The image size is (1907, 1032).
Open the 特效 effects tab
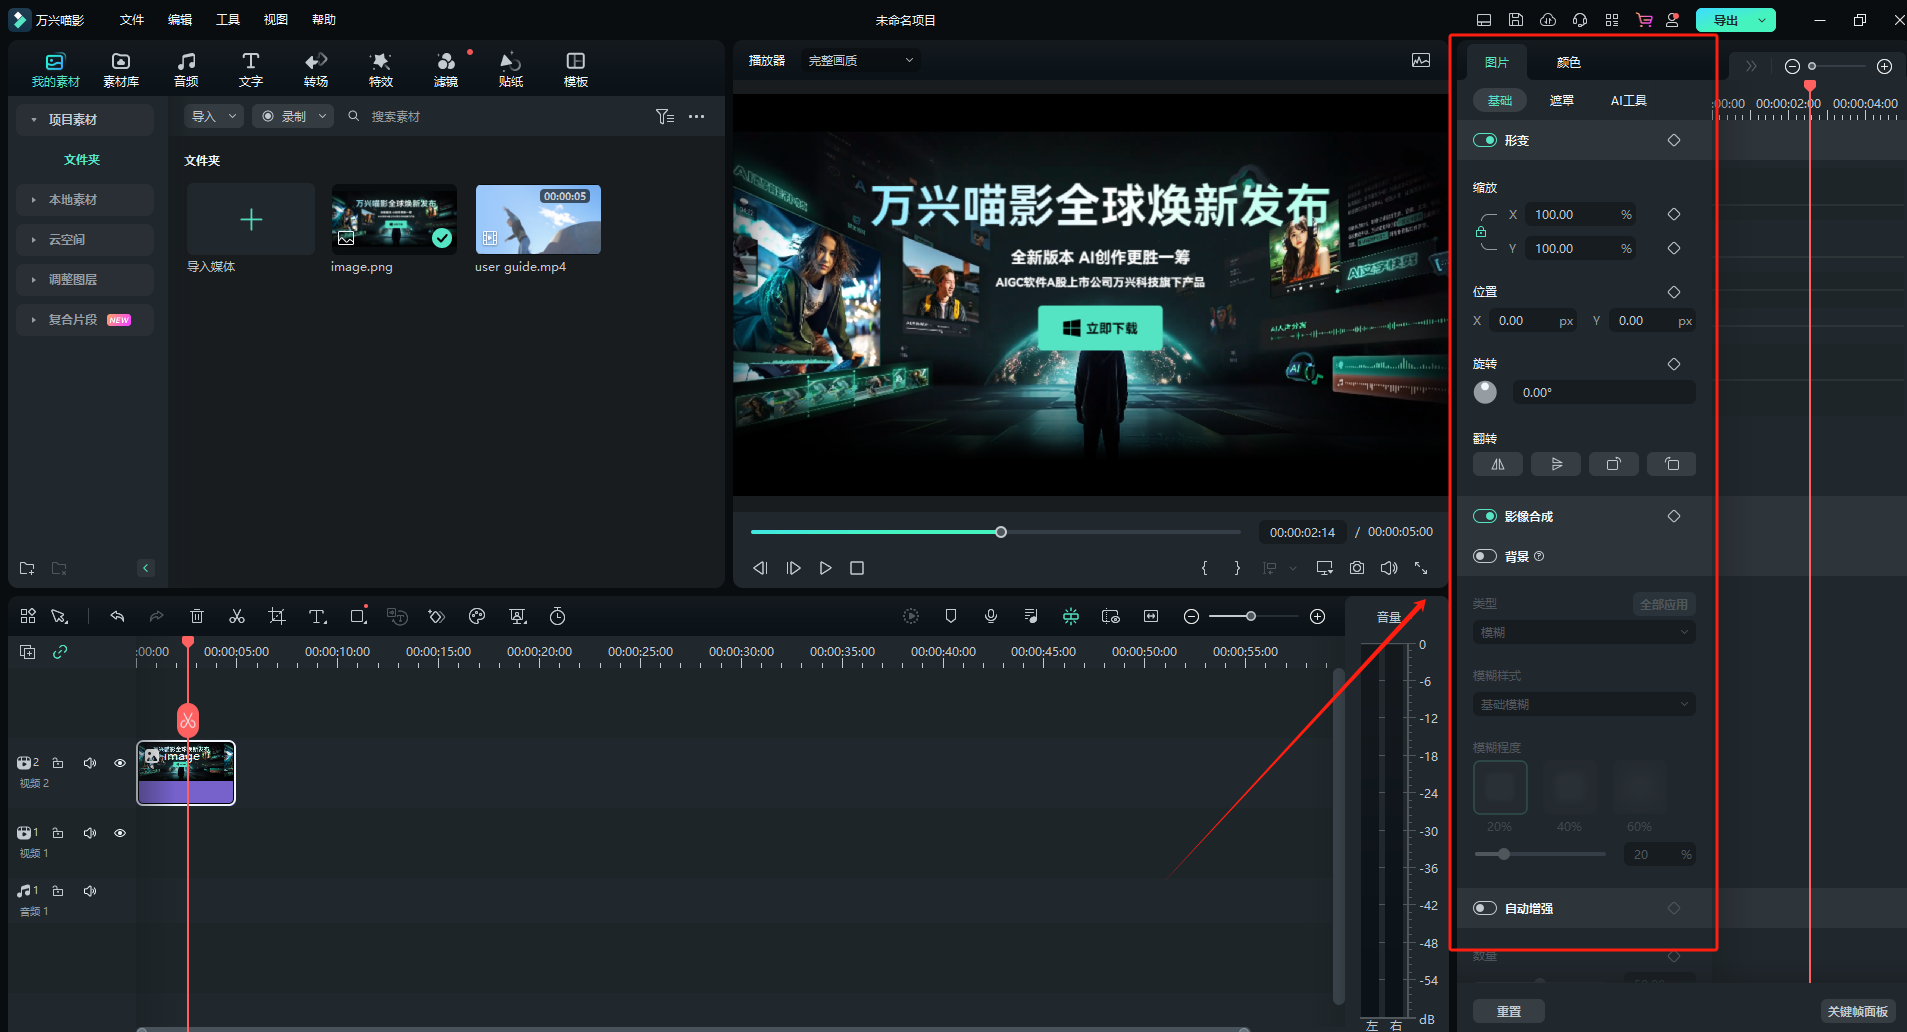381,70
